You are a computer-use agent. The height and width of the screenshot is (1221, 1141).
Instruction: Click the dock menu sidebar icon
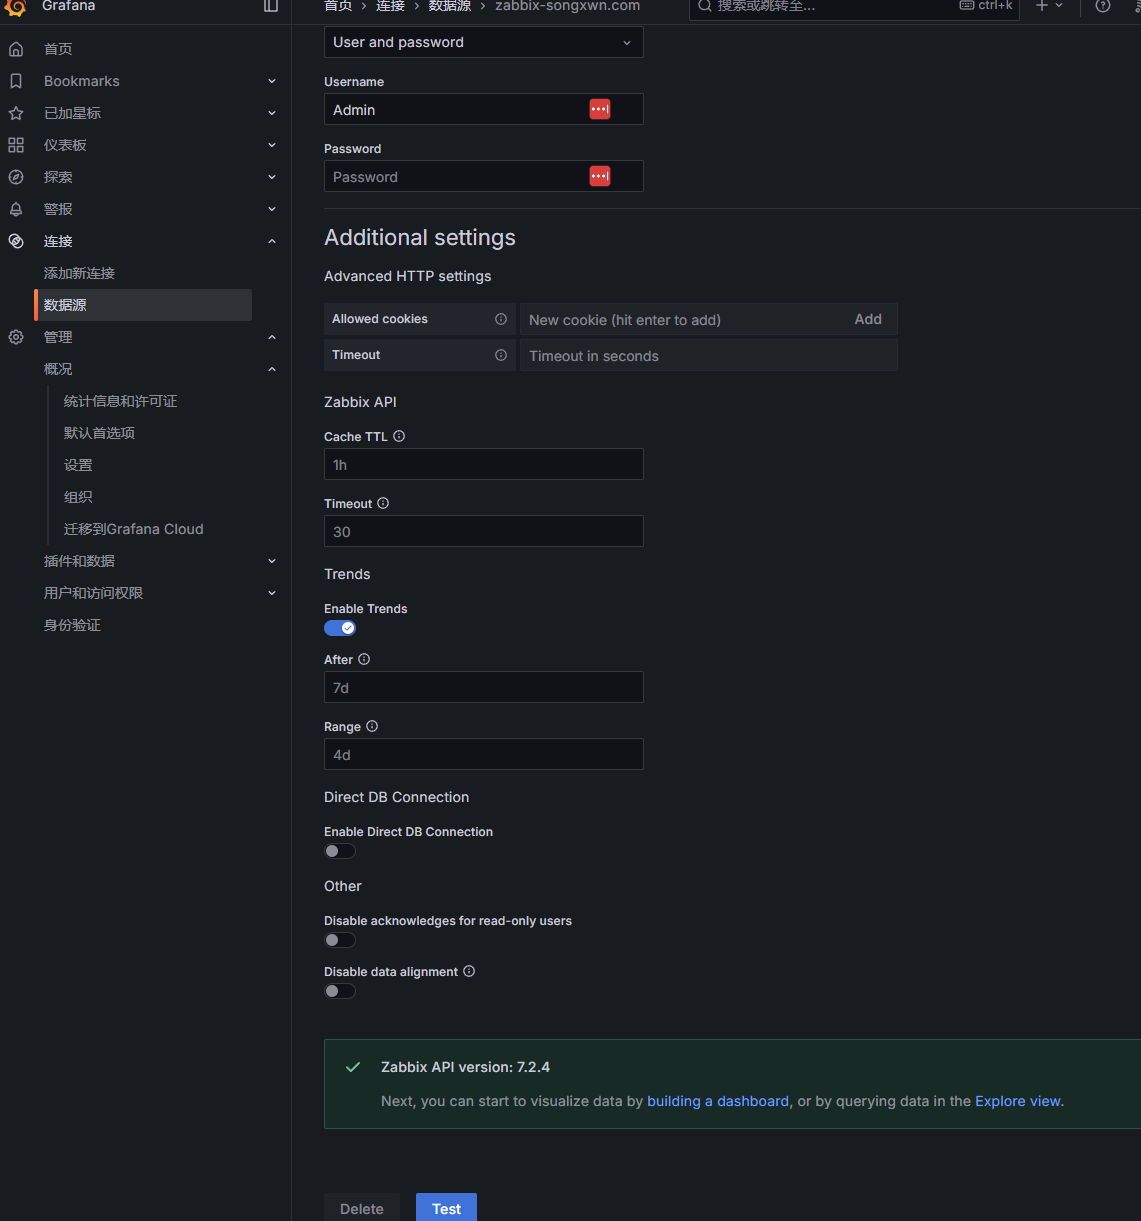point(271,6)
